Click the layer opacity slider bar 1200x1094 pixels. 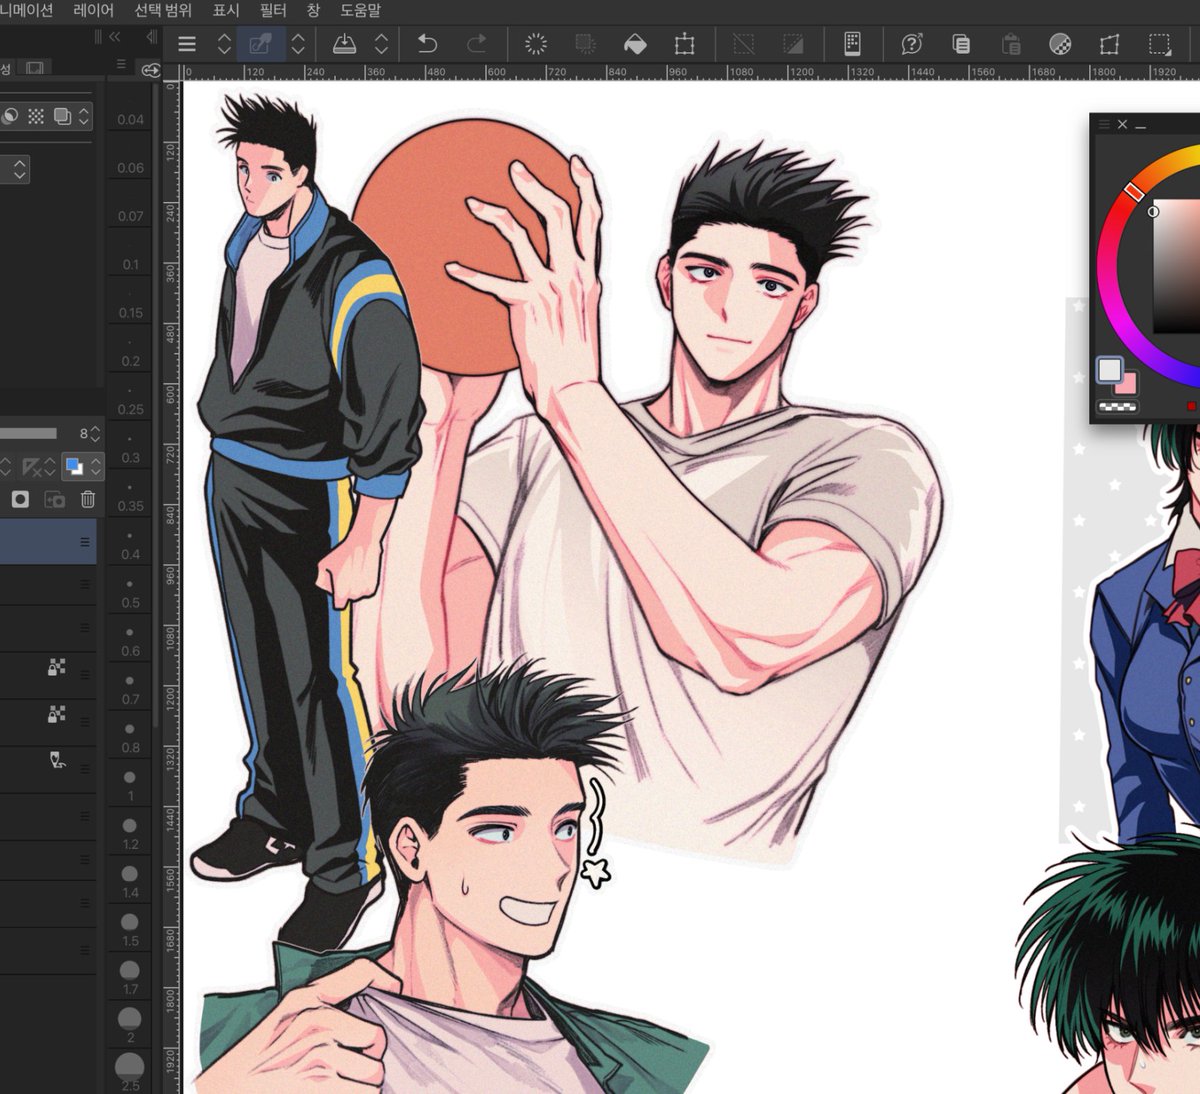click(28, 433)
